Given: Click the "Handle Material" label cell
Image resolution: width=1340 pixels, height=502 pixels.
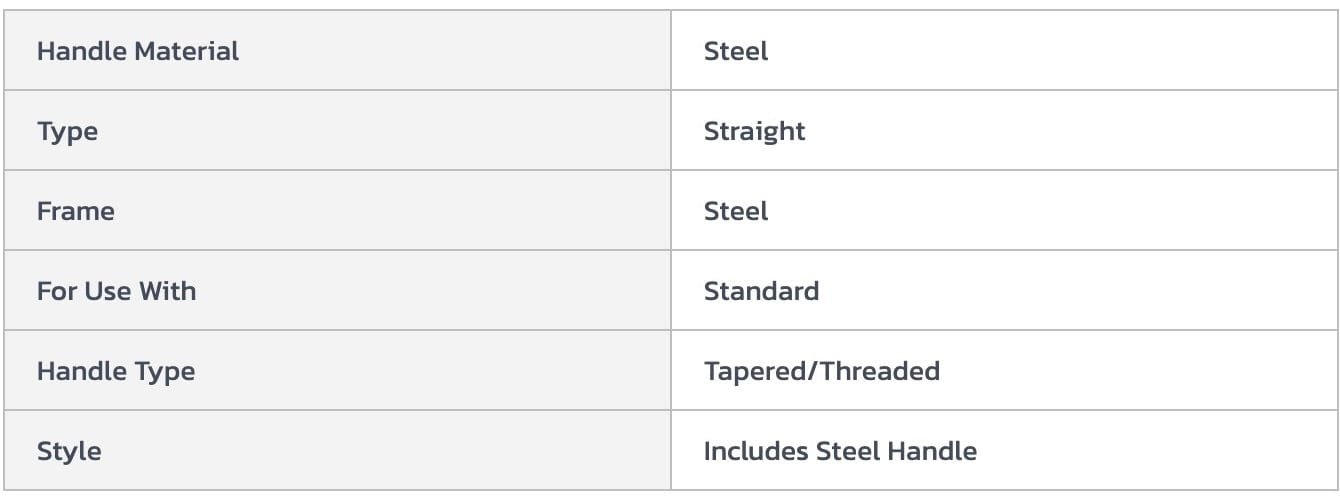Looking at the screenshot, I should pos(138,51).
